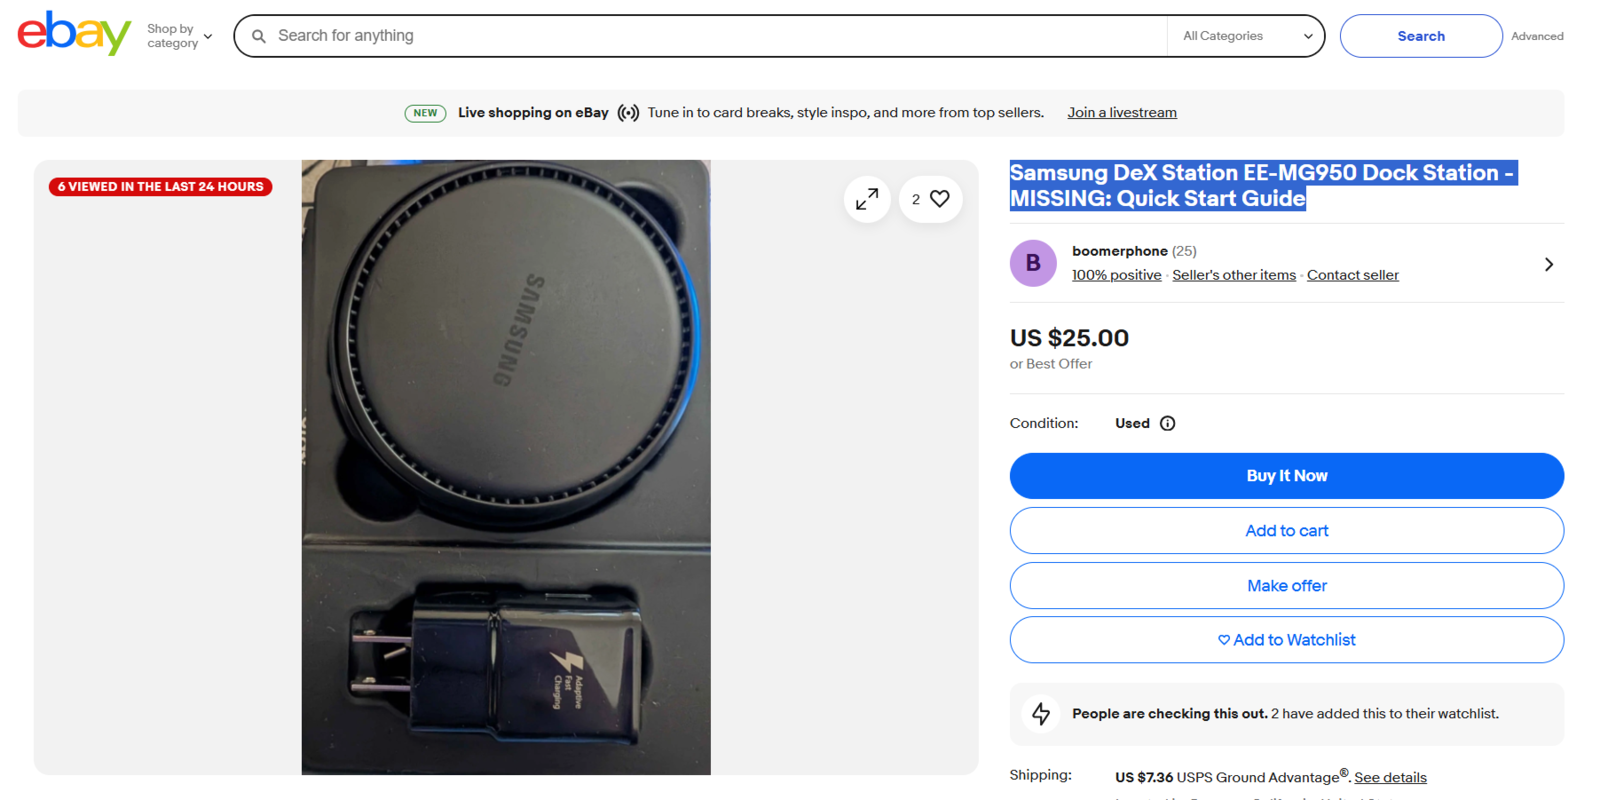Expand the product photo to fullscreen
The image size is (1600, 800).
coord(866,198)
